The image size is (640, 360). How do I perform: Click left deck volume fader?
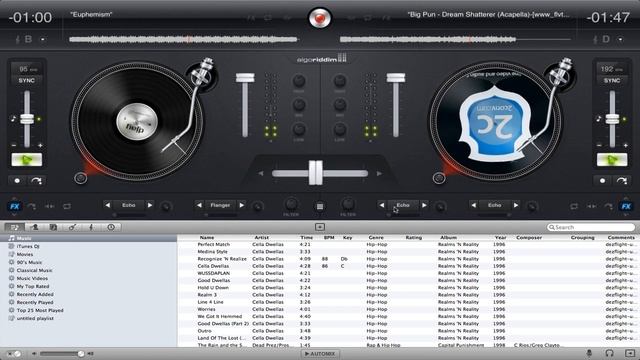coord(245,78)
